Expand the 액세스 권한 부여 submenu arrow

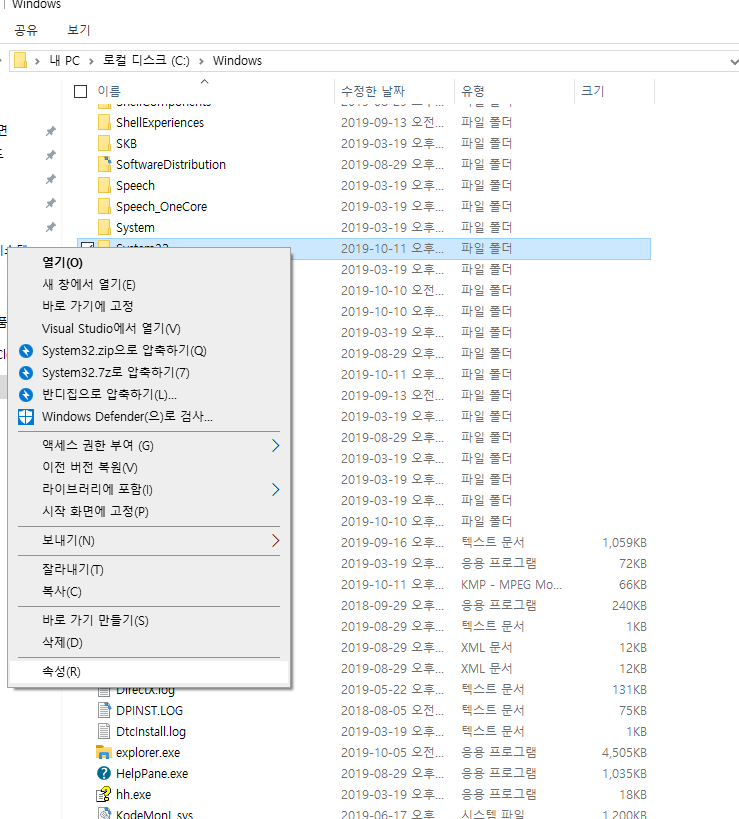pos(275,446)
